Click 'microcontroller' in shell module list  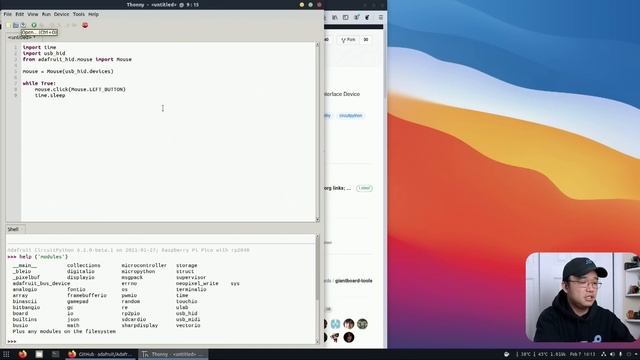[x=144, y=265]
